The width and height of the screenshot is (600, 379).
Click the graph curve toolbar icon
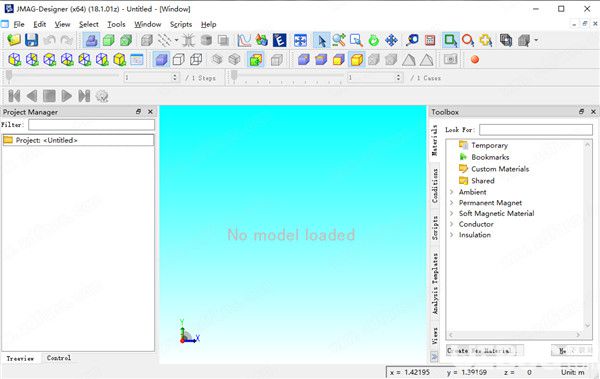(x=244, y=40)
